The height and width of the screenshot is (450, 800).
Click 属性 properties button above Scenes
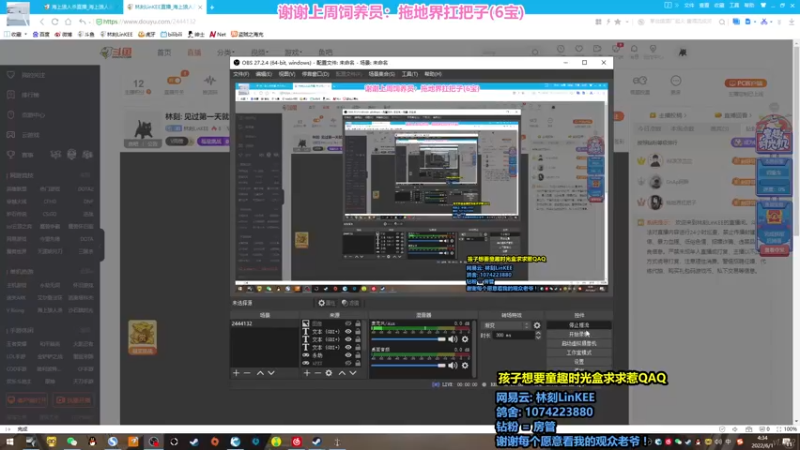click(327, 303)
